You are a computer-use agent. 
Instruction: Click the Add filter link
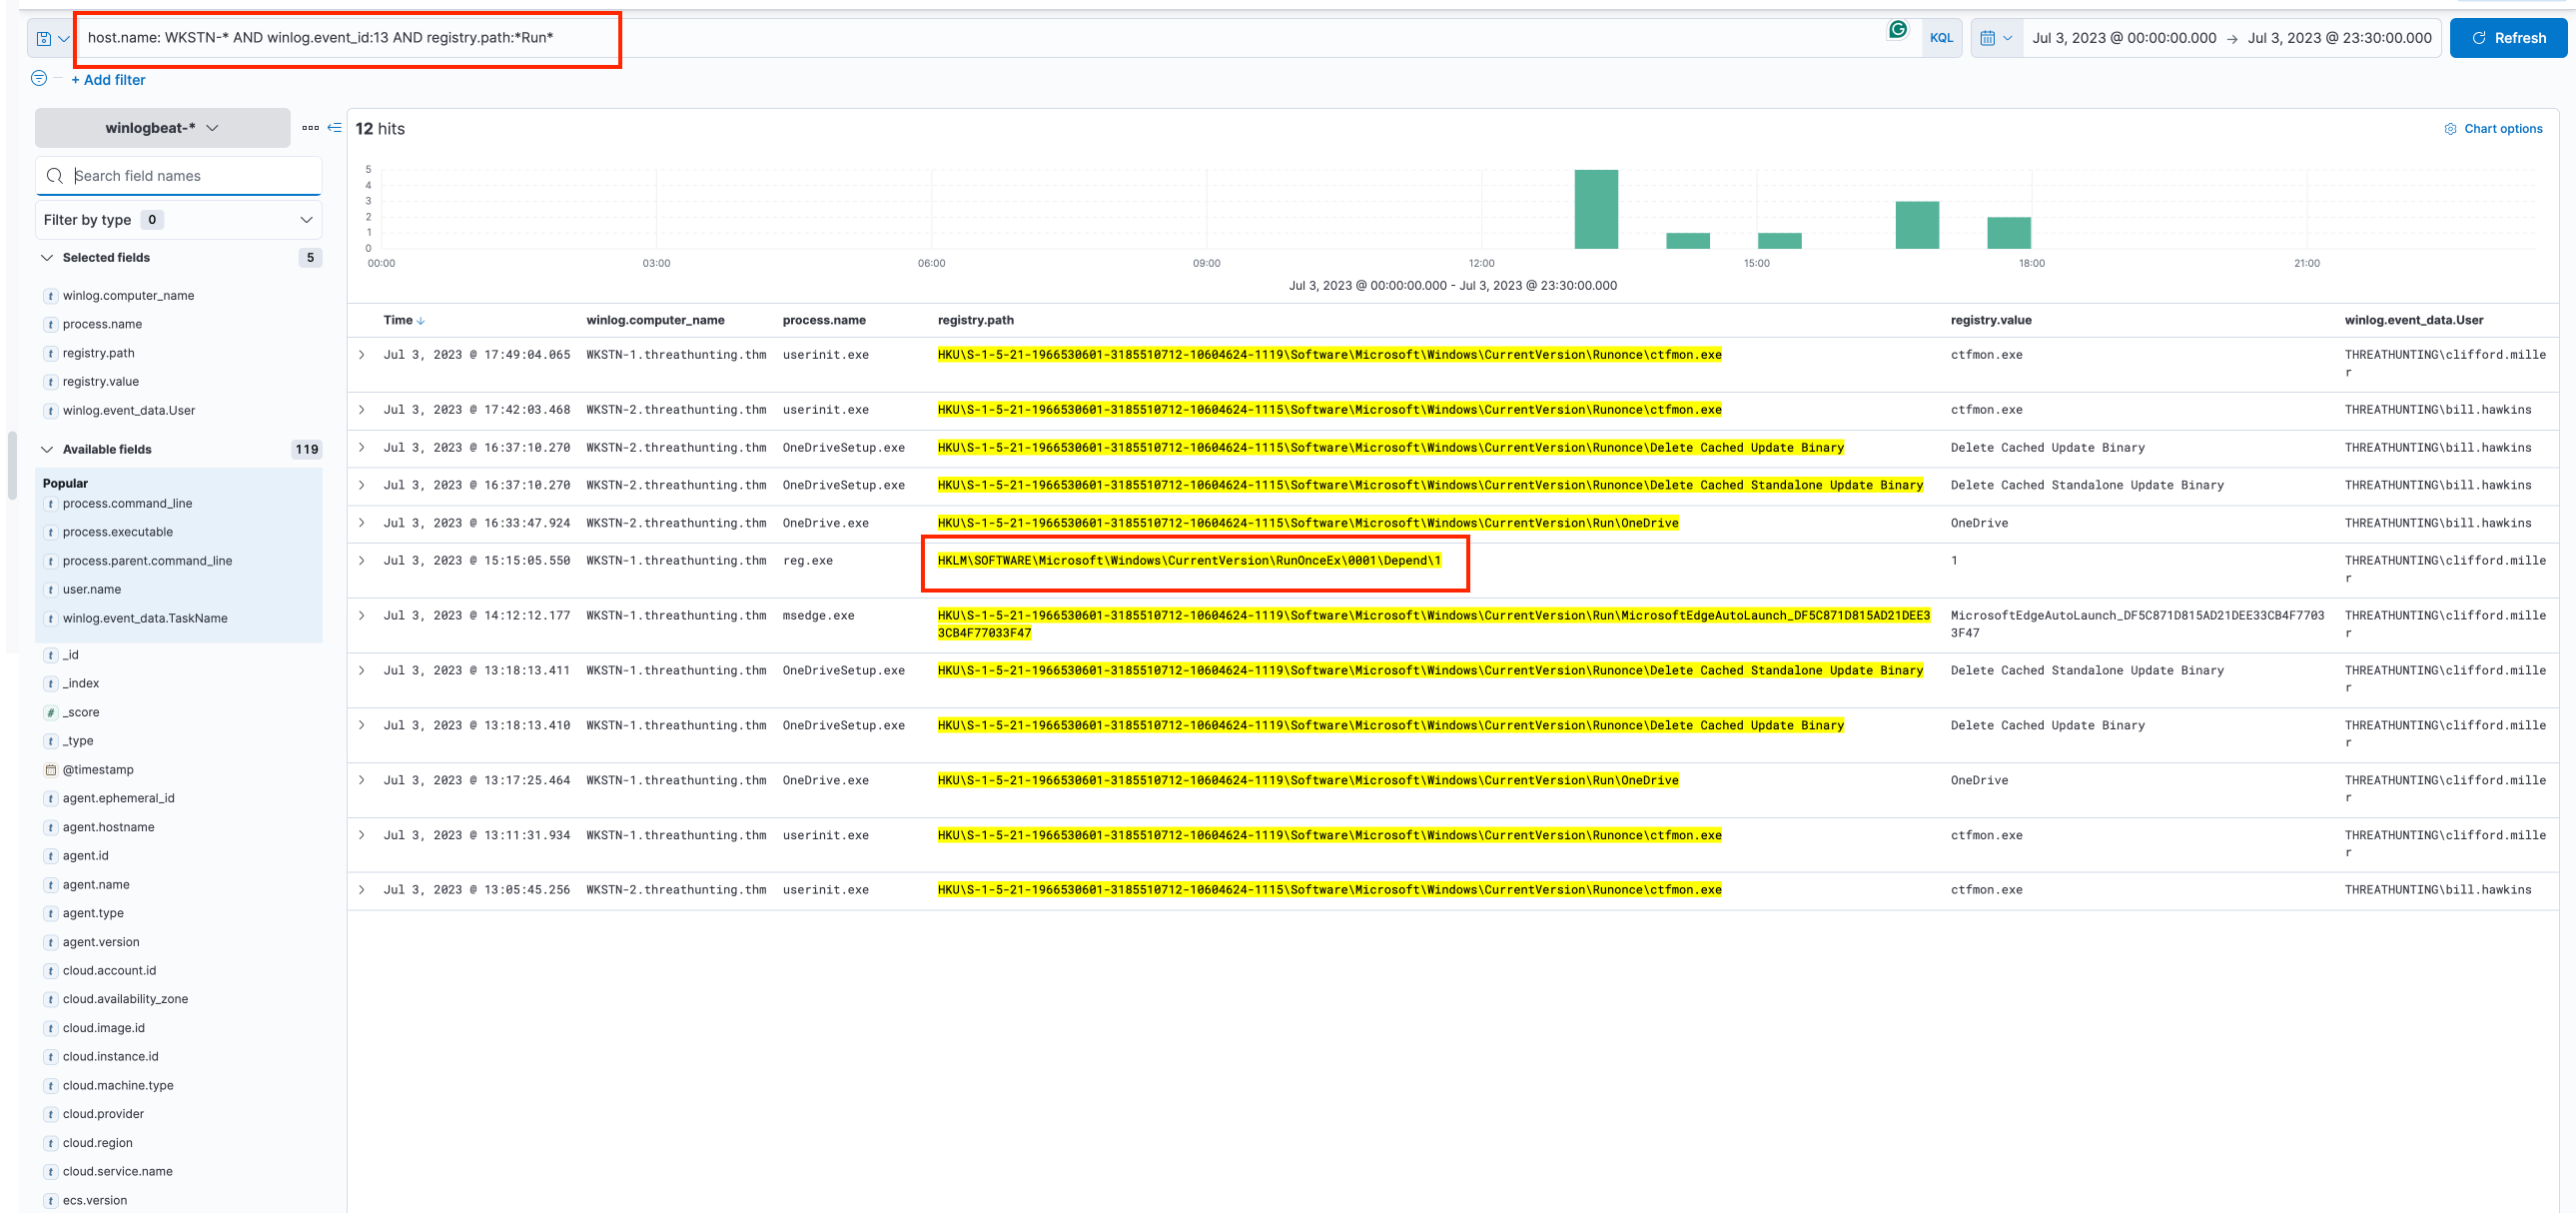point(108,80)
